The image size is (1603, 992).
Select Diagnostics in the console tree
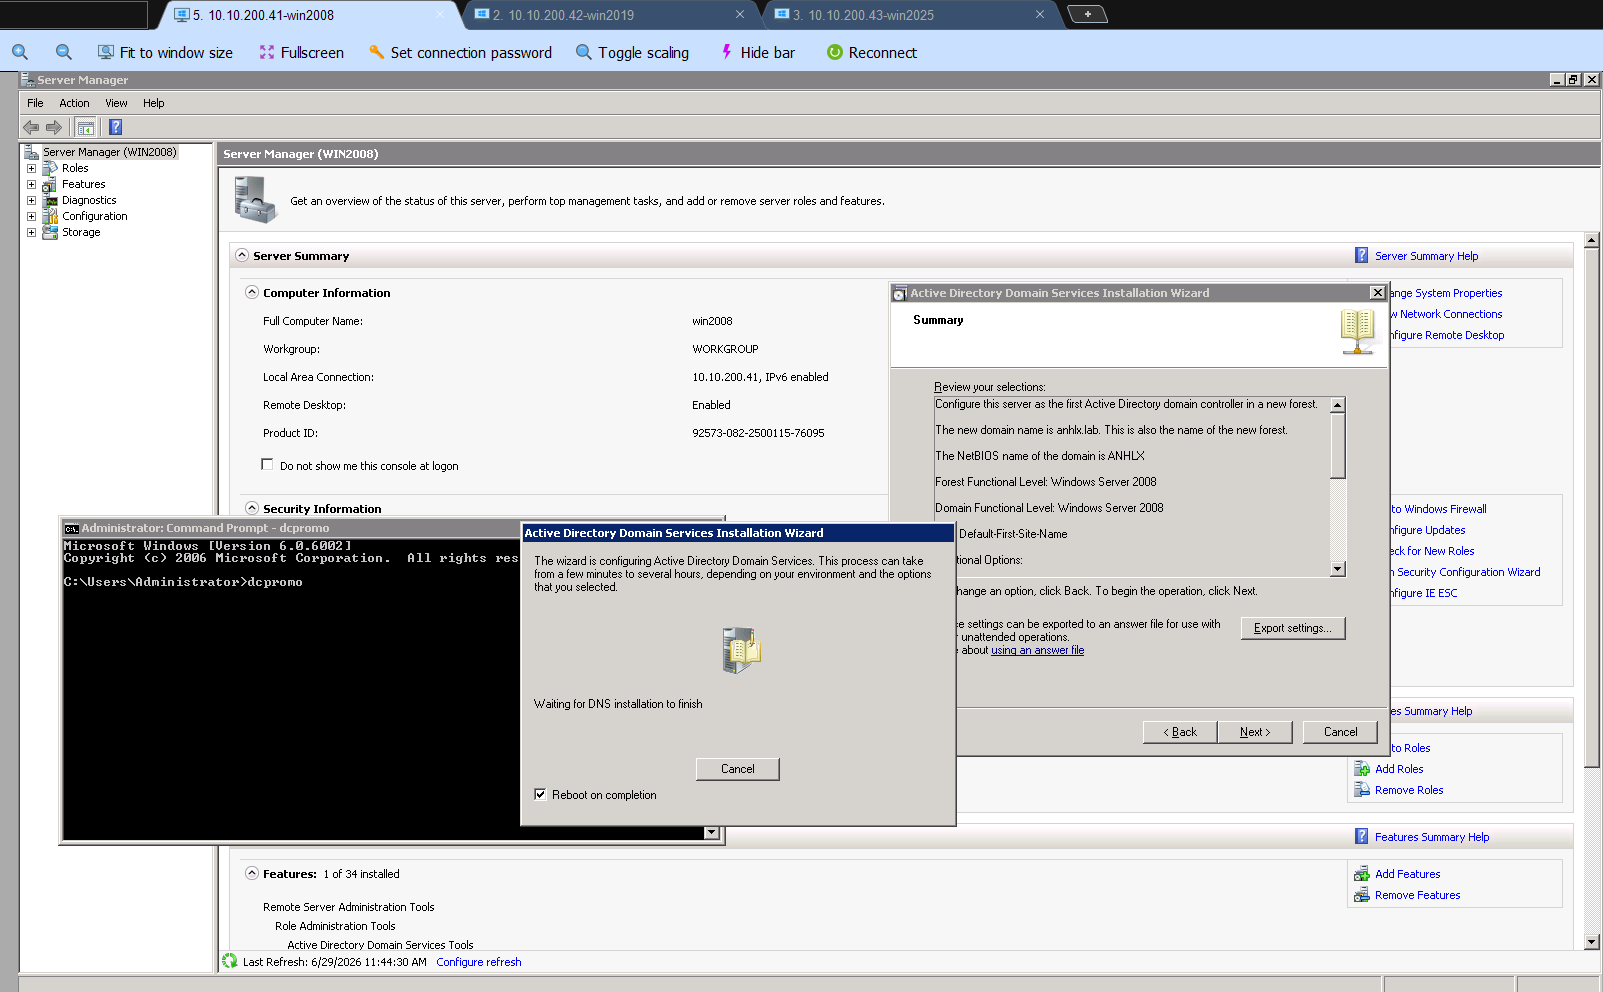click(x=89, y=200)
